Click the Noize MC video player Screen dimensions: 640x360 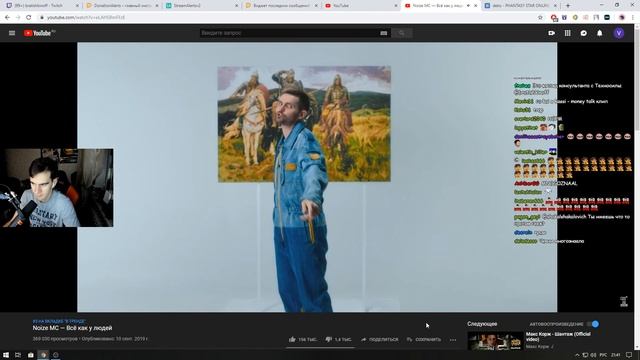(x=317, y=177)
